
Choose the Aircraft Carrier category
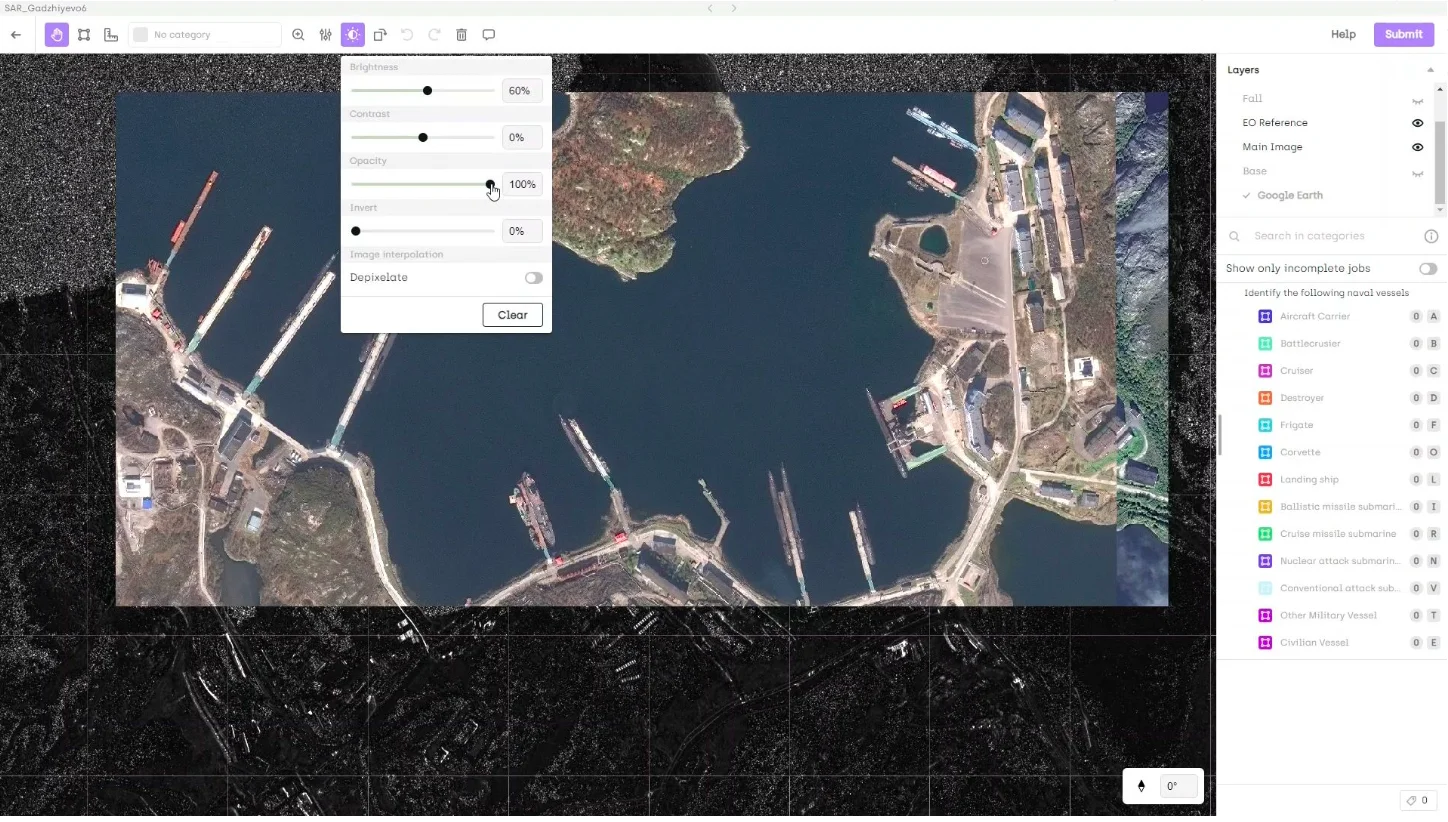[x=1314, y=317]
